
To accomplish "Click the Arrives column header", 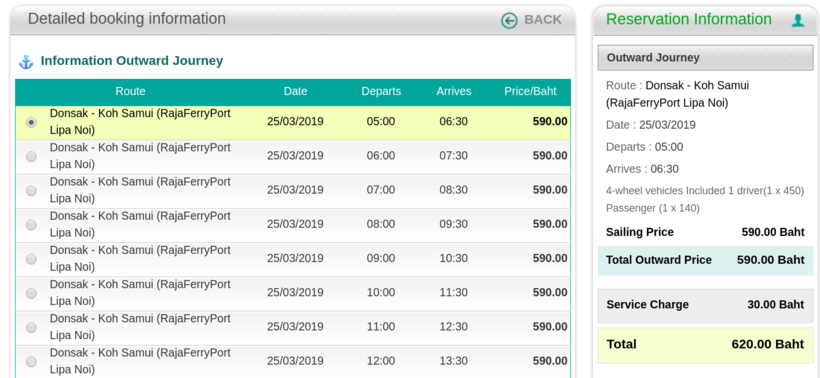I will coord(454,91).
